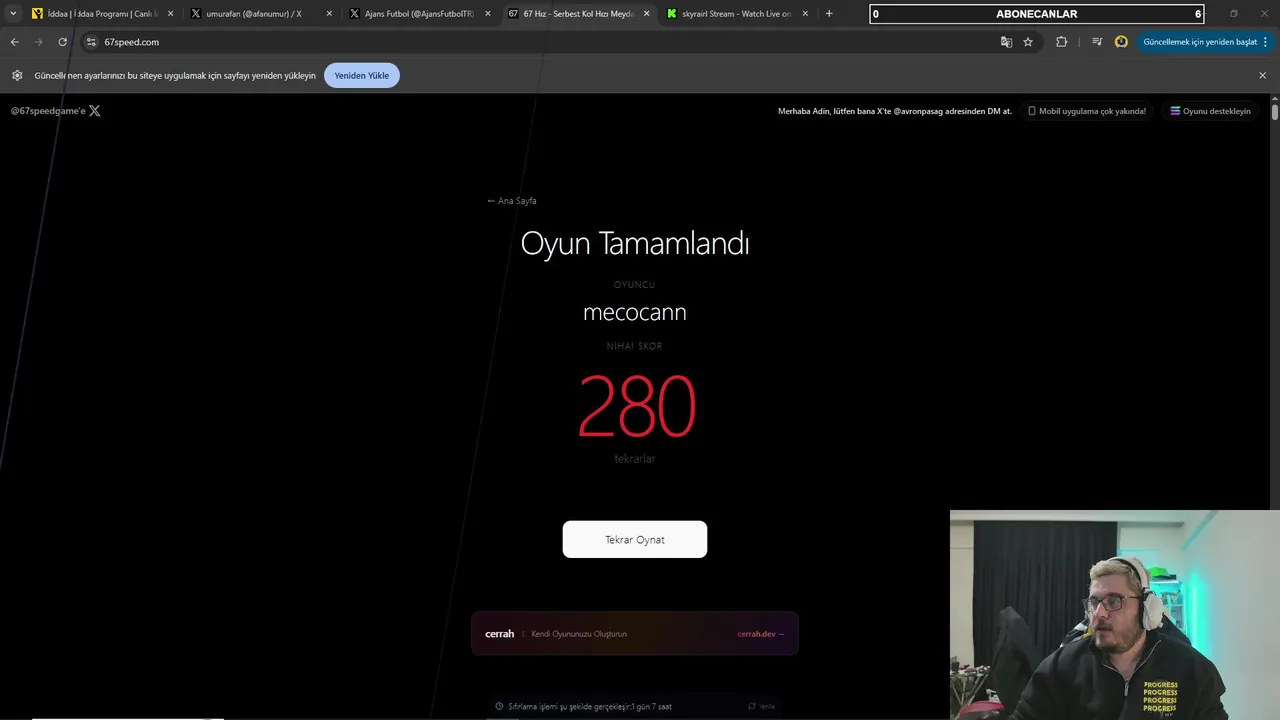Close the umurafan X tab
Screen dimensions: 1280x720
328,14
